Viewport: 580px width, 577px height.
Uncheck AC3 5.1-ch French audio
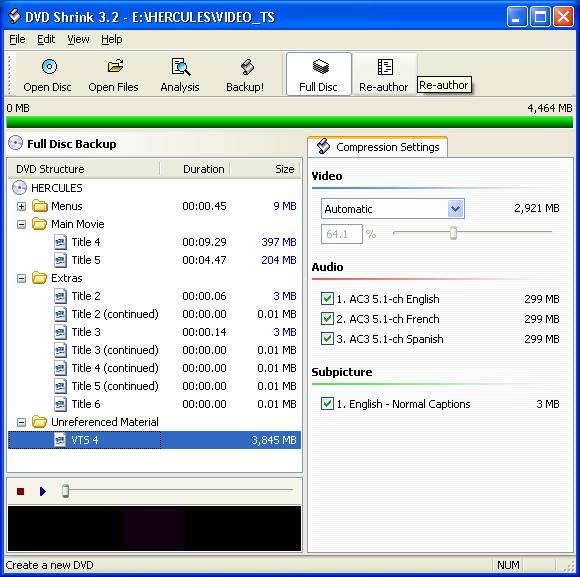pyautogui.click(x=327, y=318)
